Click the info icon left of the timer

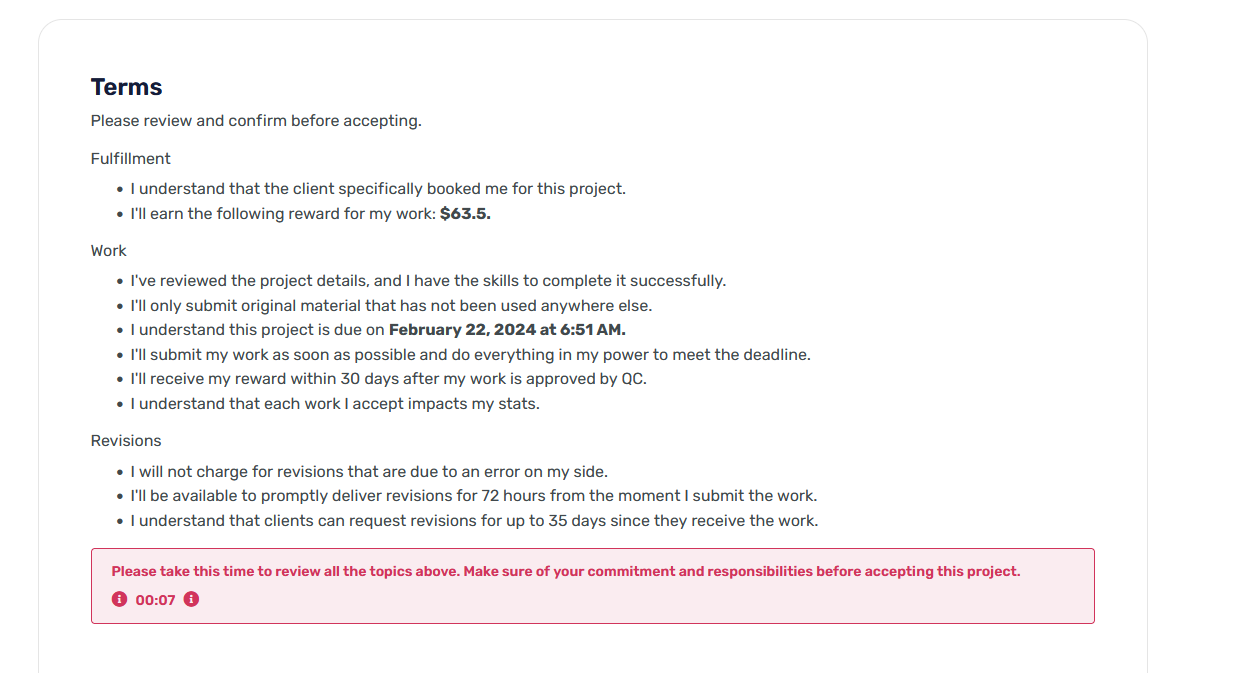[120, 599]
